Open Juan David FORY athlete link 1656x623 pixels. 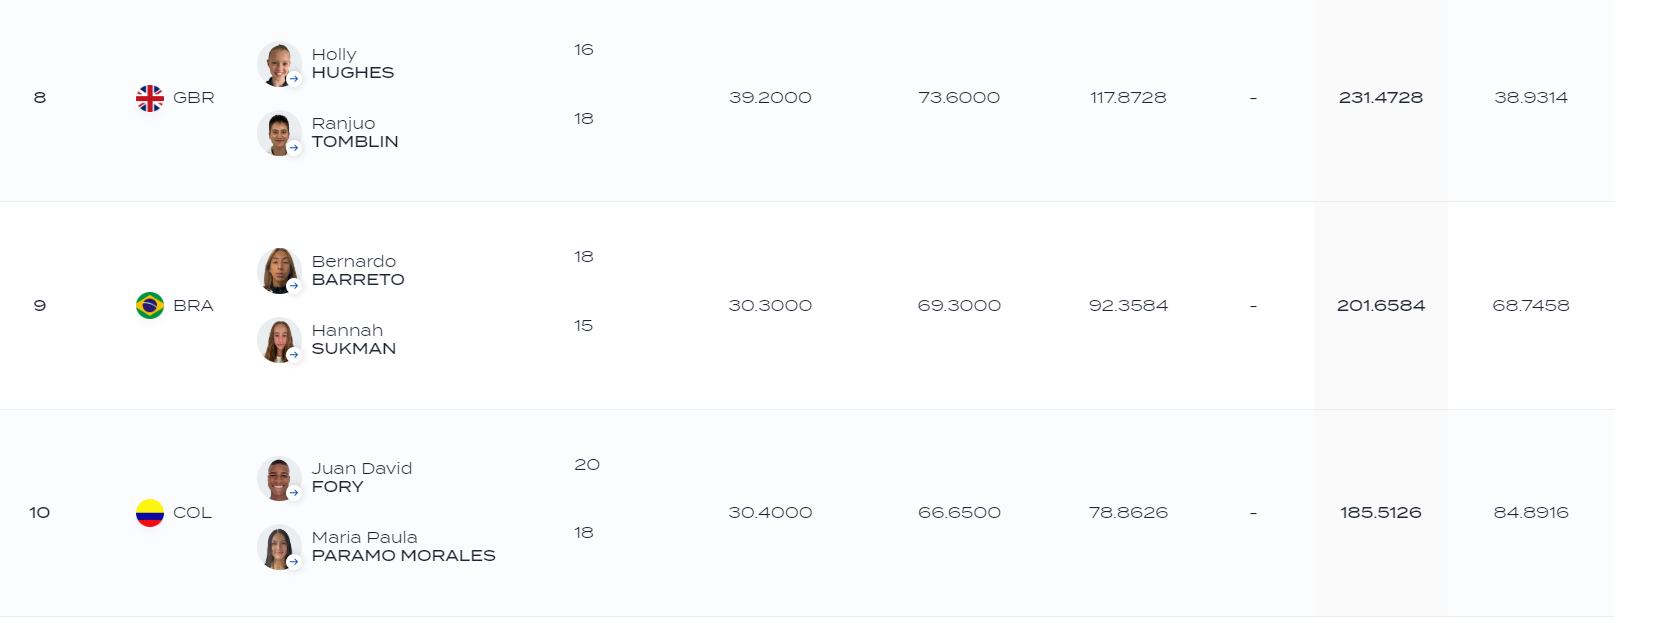[x=362, y=477]
